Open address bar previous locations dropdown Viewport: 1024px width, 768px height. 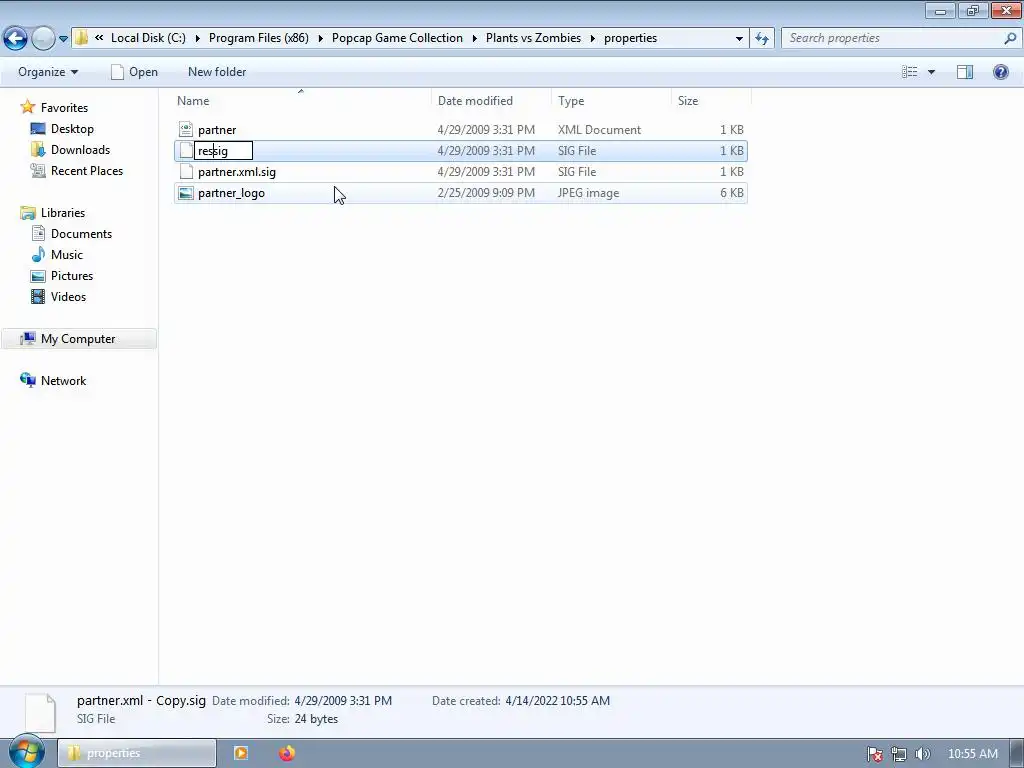pyautogui.click(x=739, y=38)
